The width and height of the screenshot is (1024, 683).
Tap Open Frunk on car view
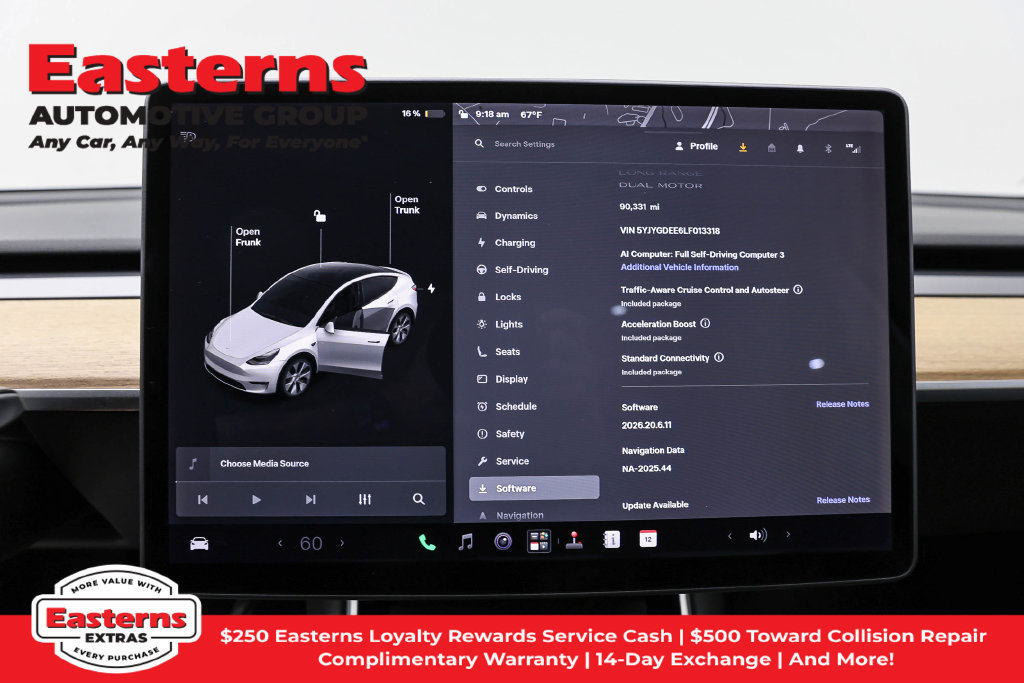tap(248, 236)
